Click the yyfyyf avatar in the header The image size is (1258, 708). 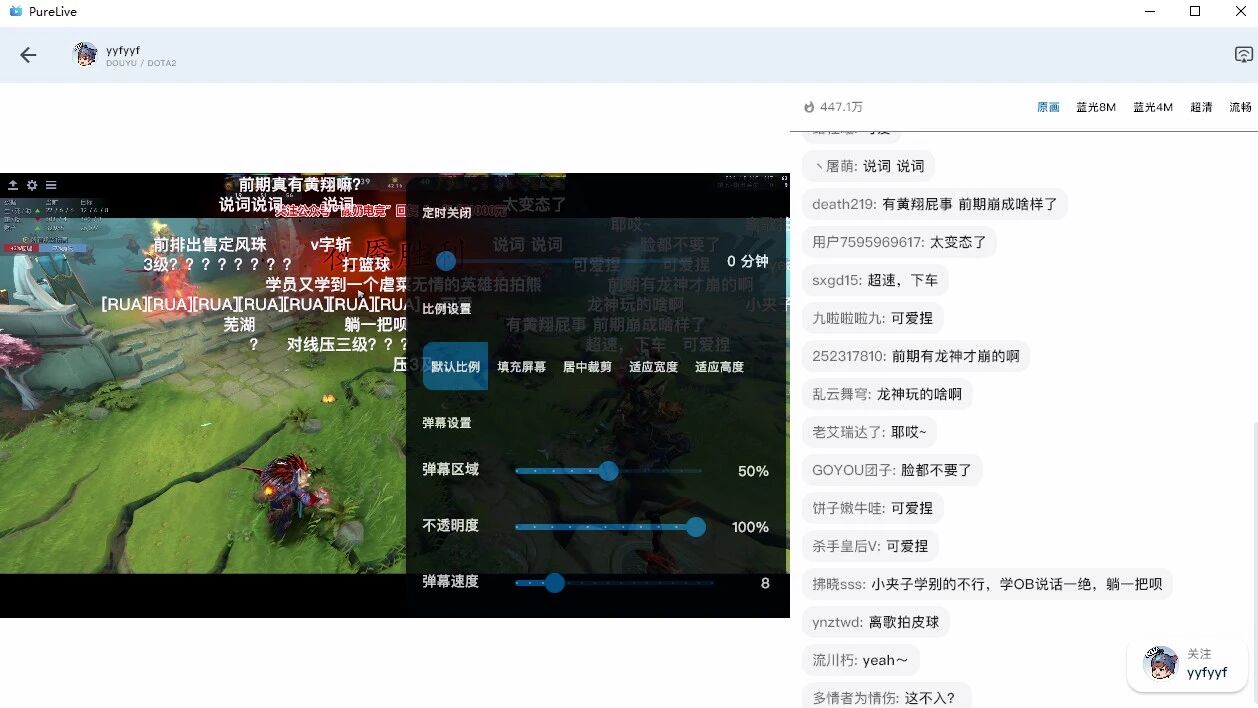pyautogui.click(x=86, y=55)
